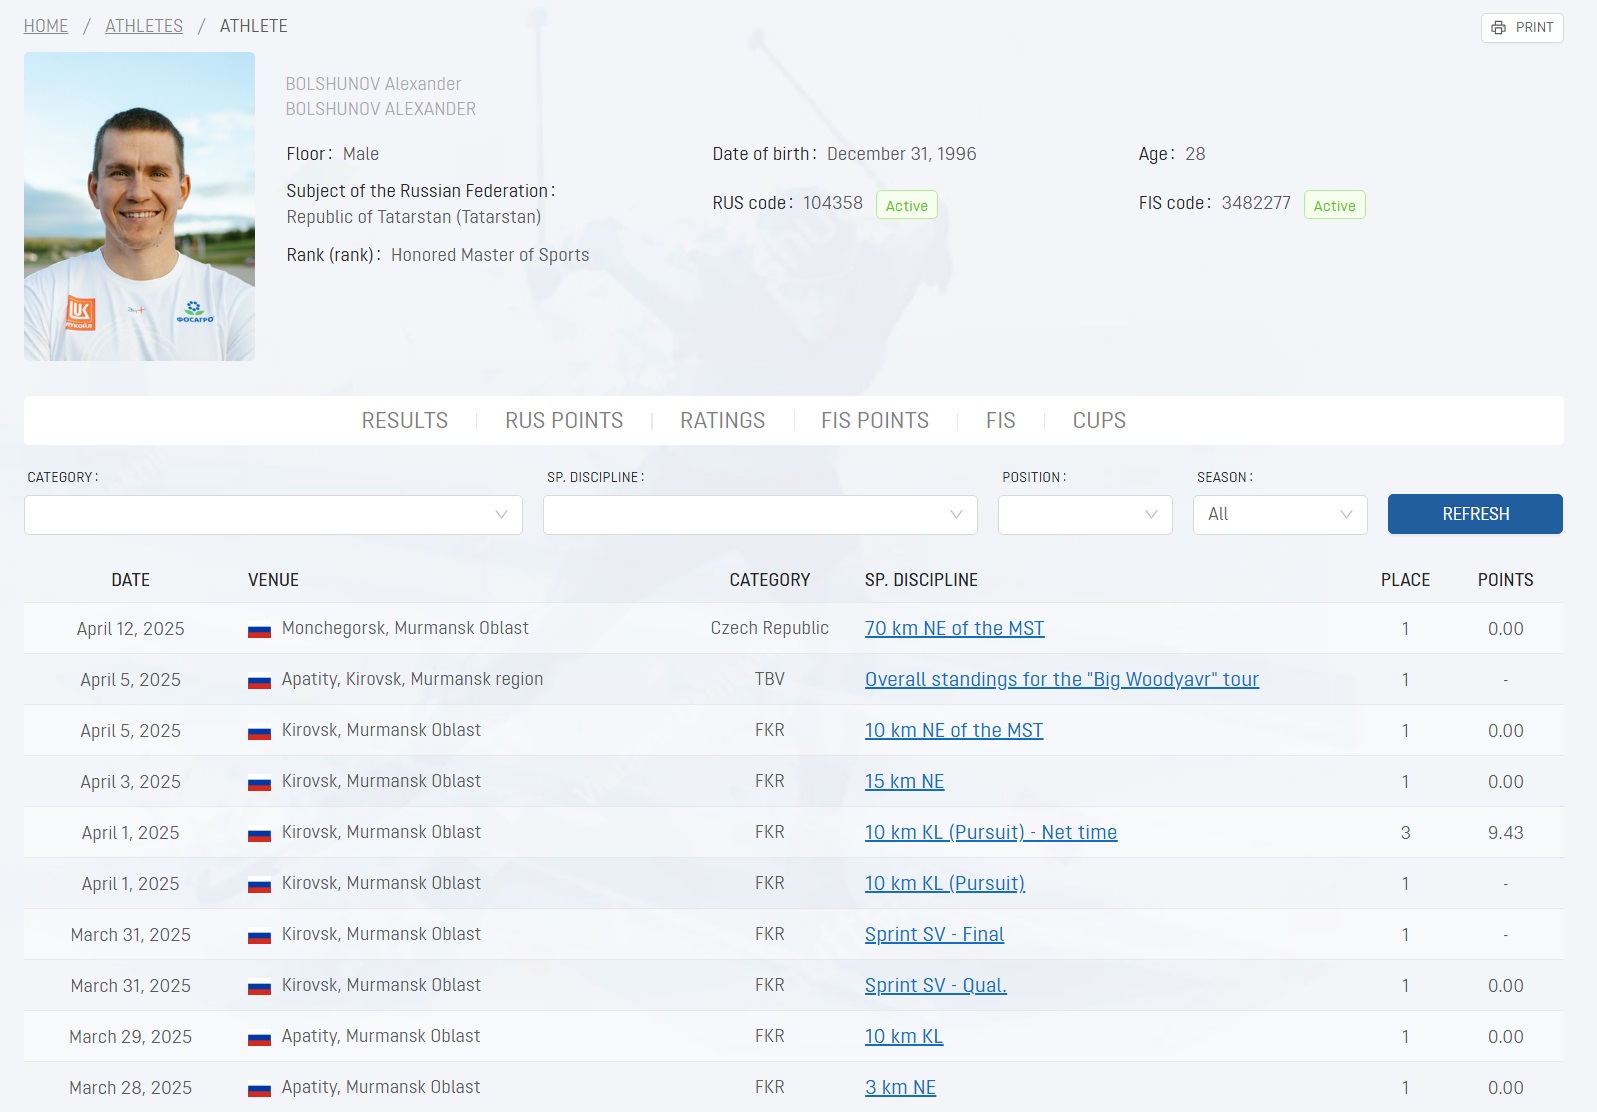Go to the FIS tab

click(1001, 421)
